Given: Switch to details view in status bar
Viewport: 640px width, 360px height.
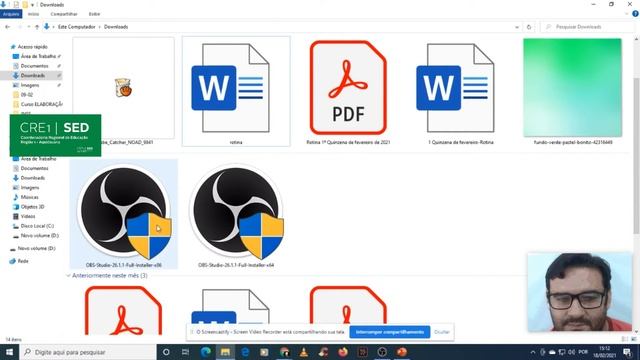Looking at the screenshot, I should pos(625,339).
